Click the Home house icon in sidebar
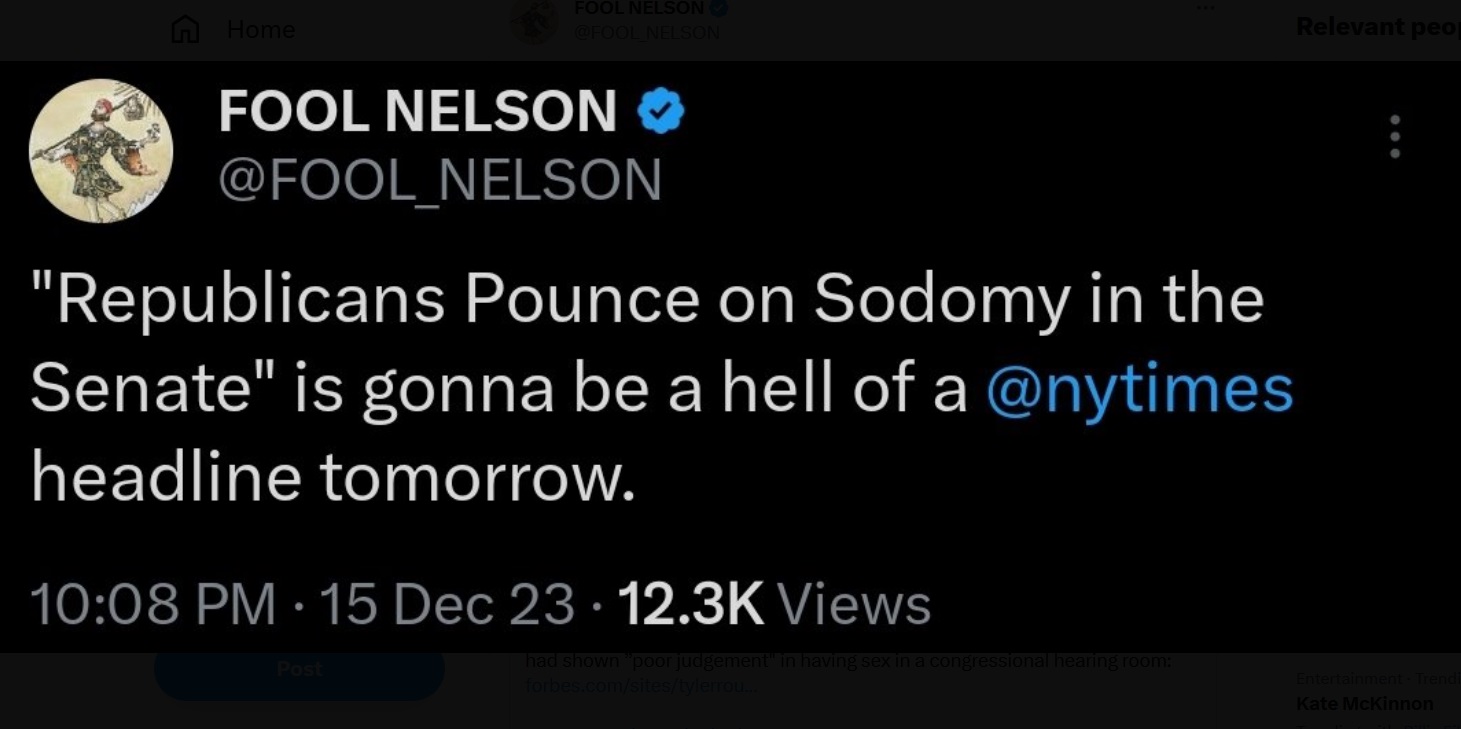The width and height of the screenshot is (1461, 729). tap(185, 30)
